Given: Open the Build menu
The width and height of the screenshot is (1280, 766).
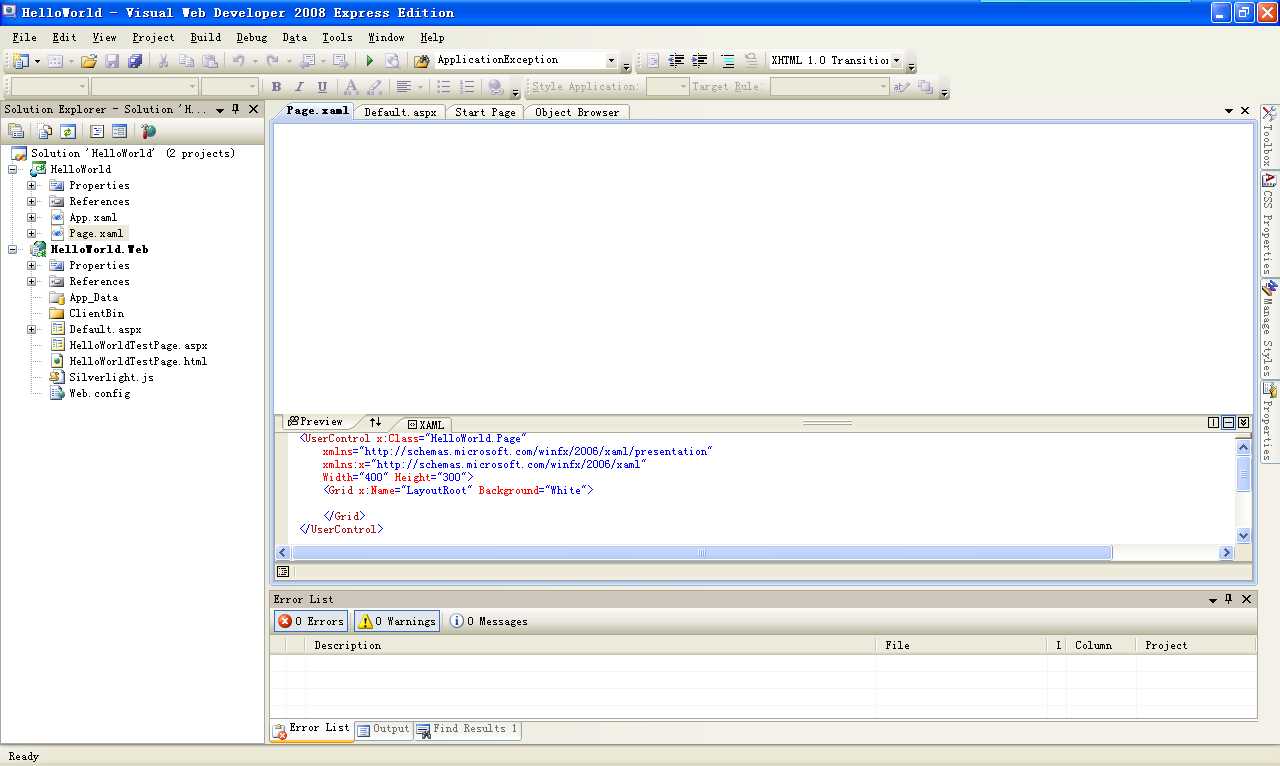Looking at the screenshot, I should pos(206,37).
